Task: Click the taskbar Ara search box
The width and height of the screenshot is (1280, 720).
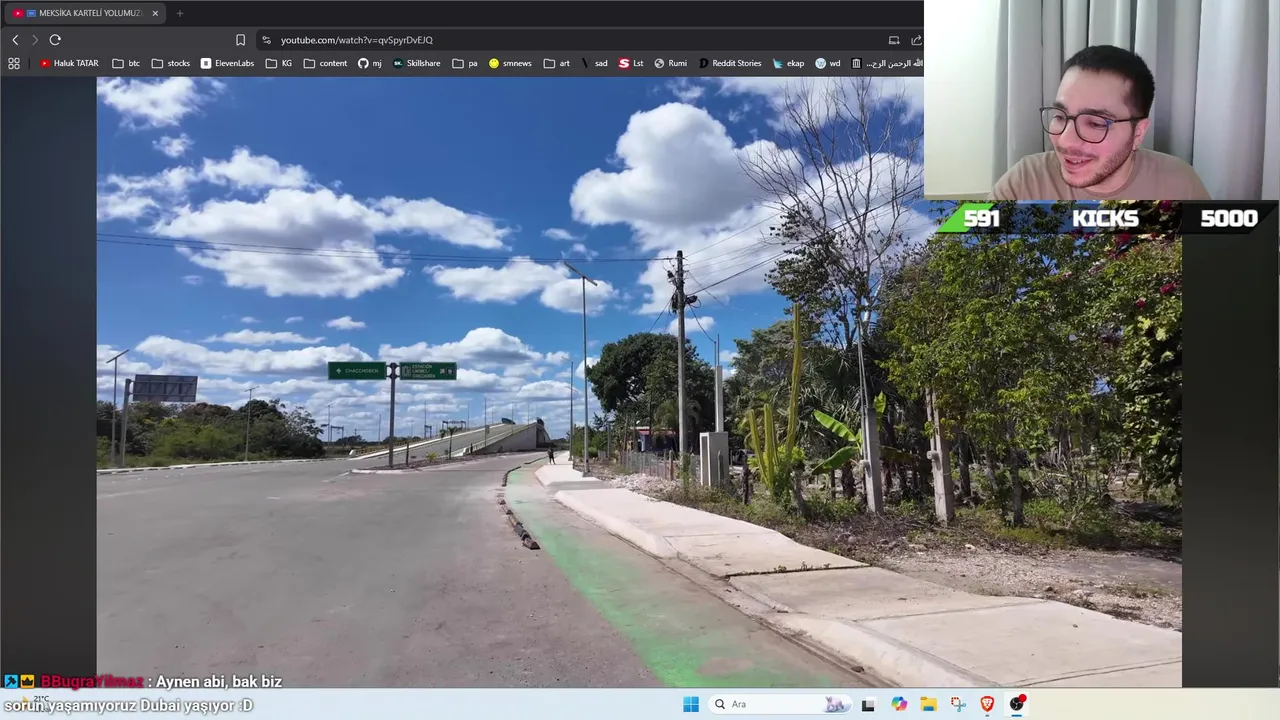Action: coord(780,704)
